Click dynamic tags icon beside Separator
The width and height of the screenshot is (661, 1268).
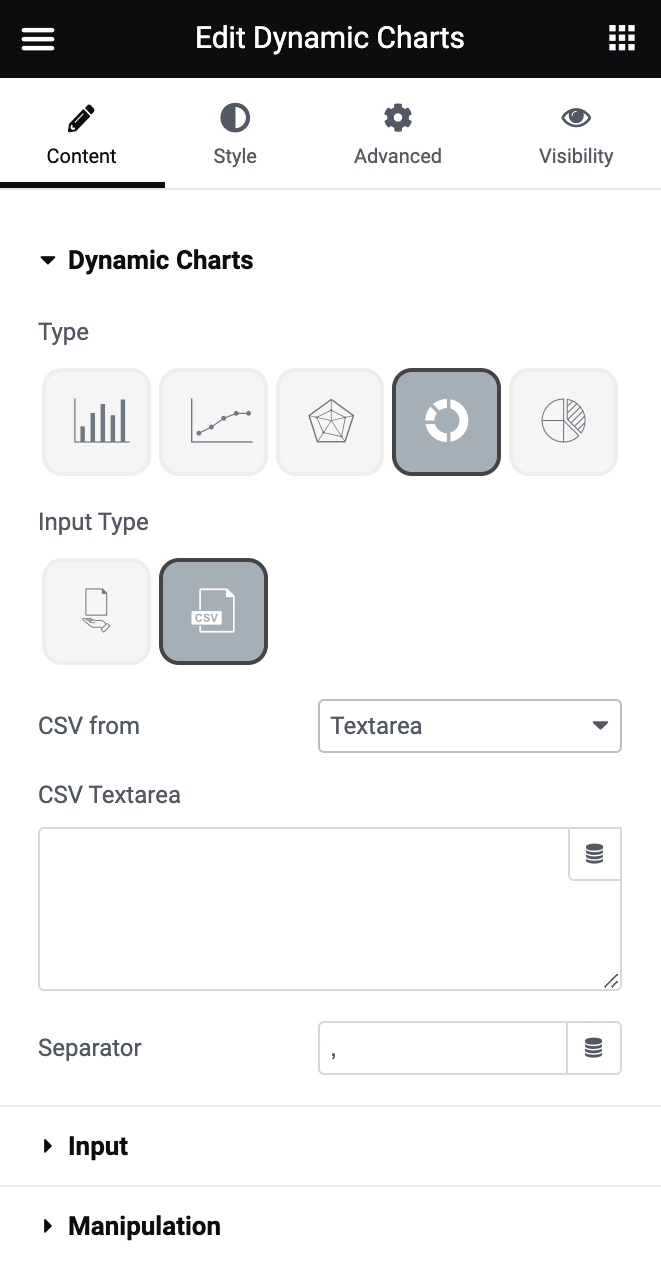pos(594,1048)
